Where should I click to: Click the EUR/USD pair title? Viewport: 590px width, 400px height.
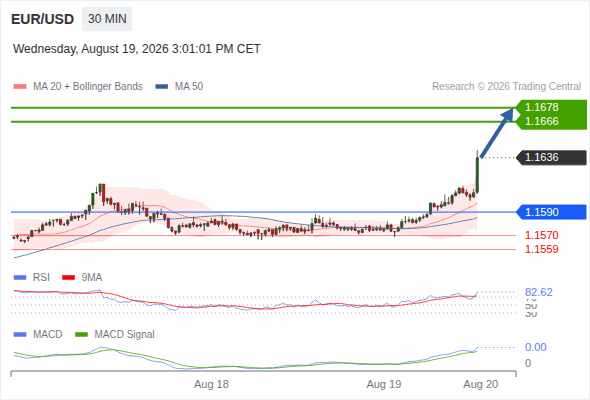point(43,19)
